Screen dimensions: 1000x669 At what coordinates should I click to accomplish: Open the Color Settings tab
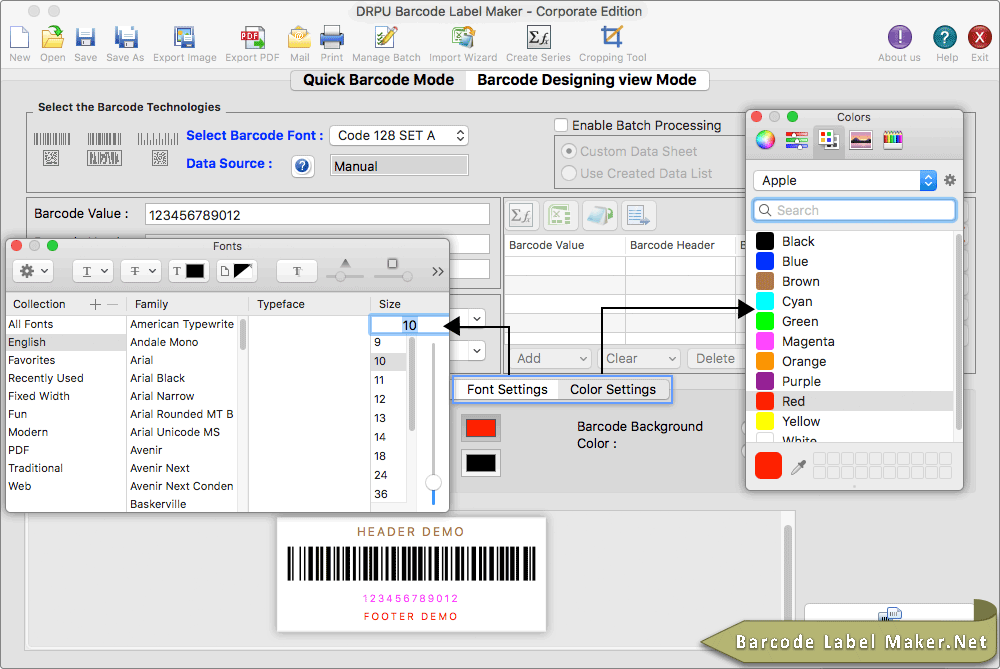(613, 390)
